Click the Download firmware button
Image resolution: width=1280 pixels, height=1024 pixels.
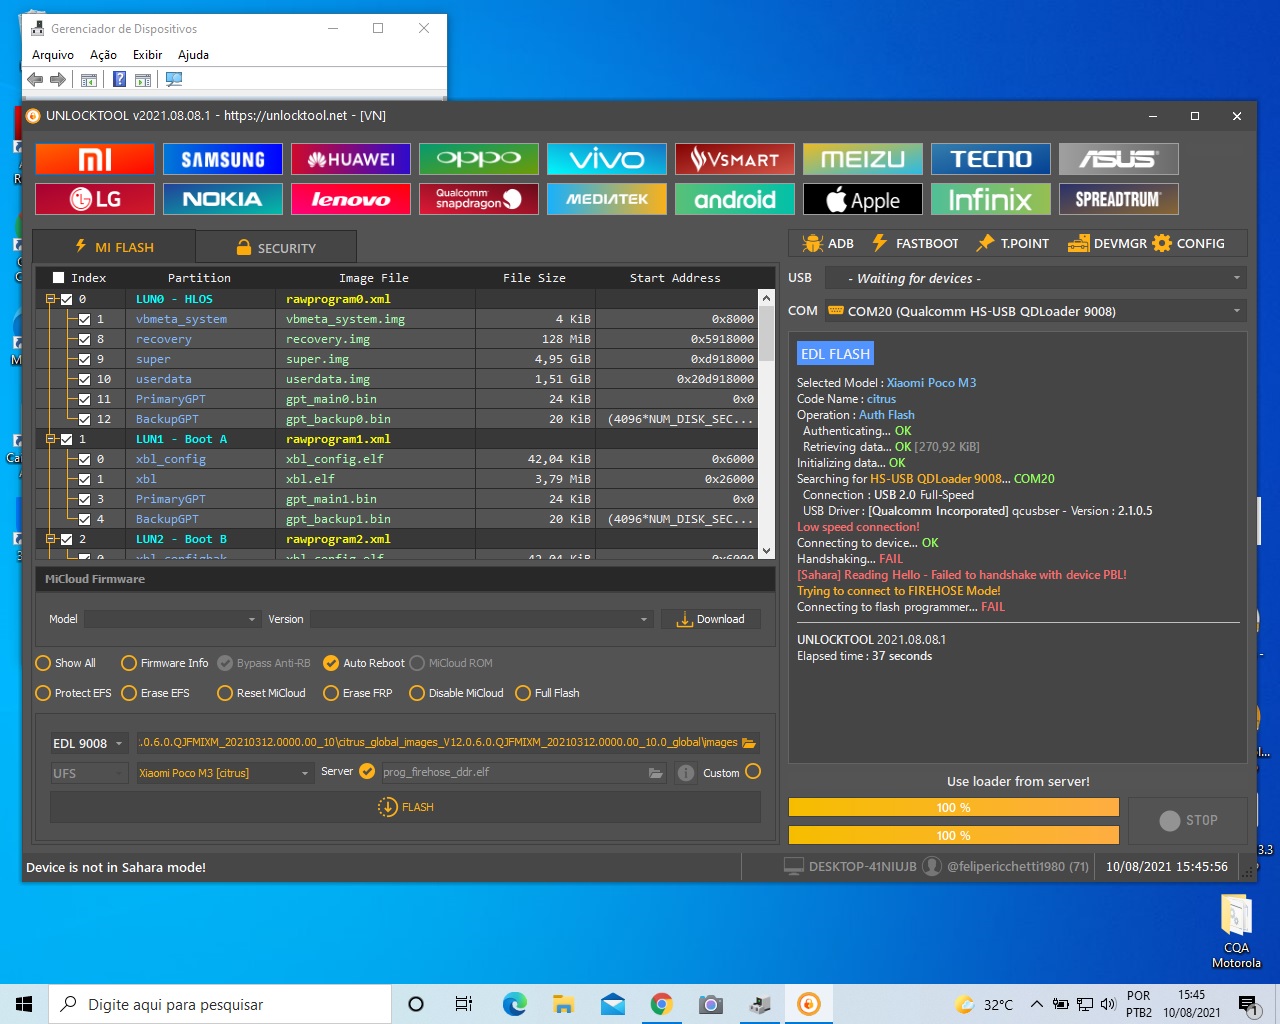(710, 619)
